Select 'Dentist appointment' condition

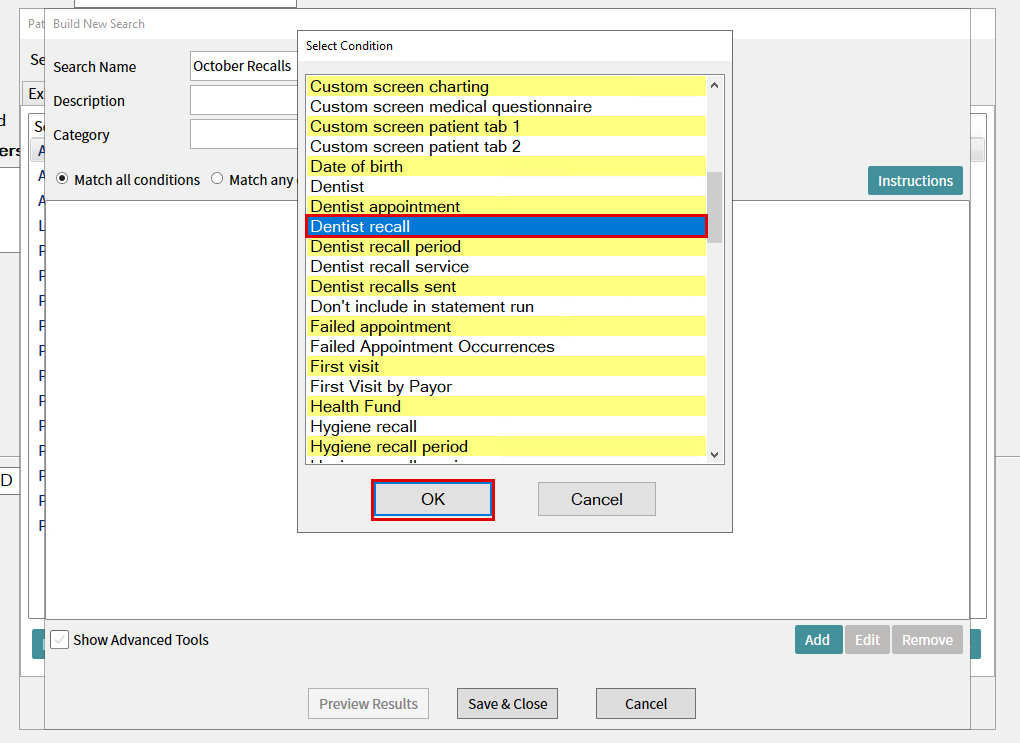[506, 207]
